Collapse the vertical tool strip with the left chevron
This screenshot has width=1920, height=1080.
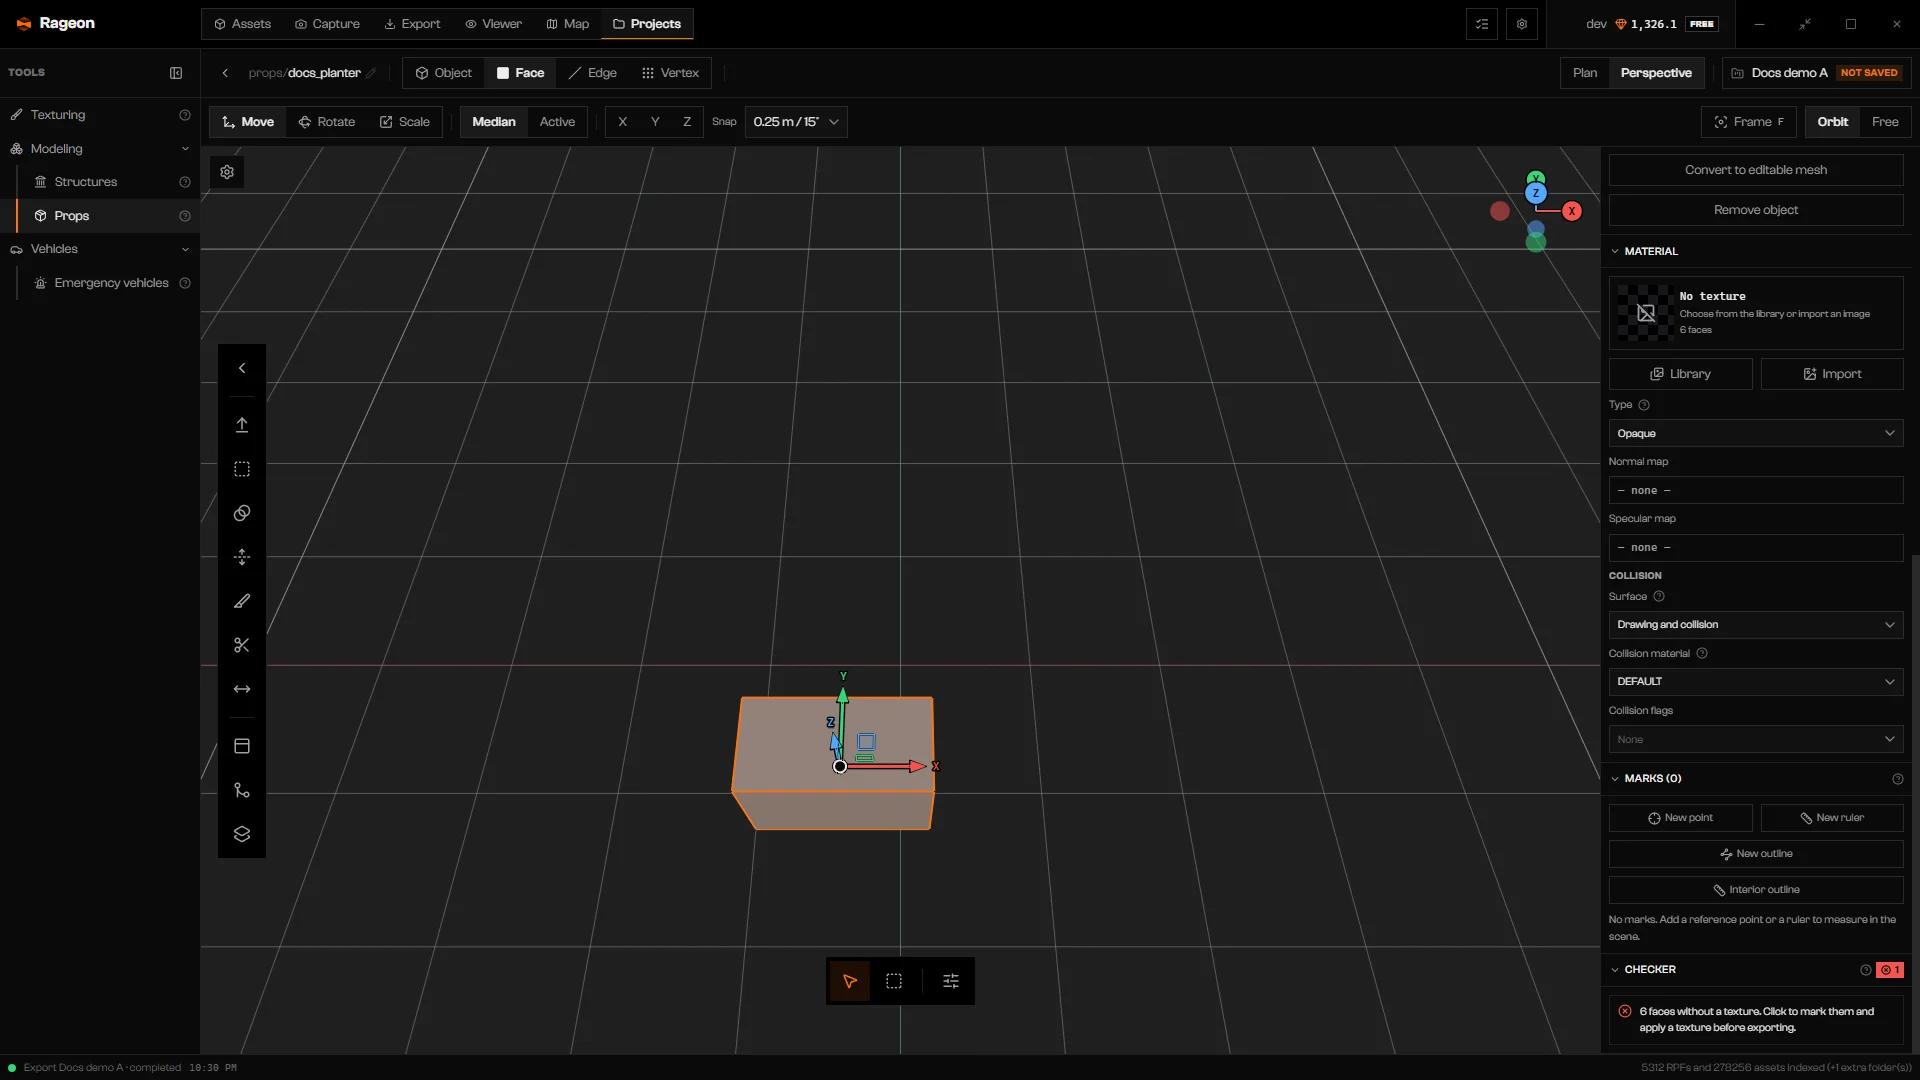coord(242,369)
